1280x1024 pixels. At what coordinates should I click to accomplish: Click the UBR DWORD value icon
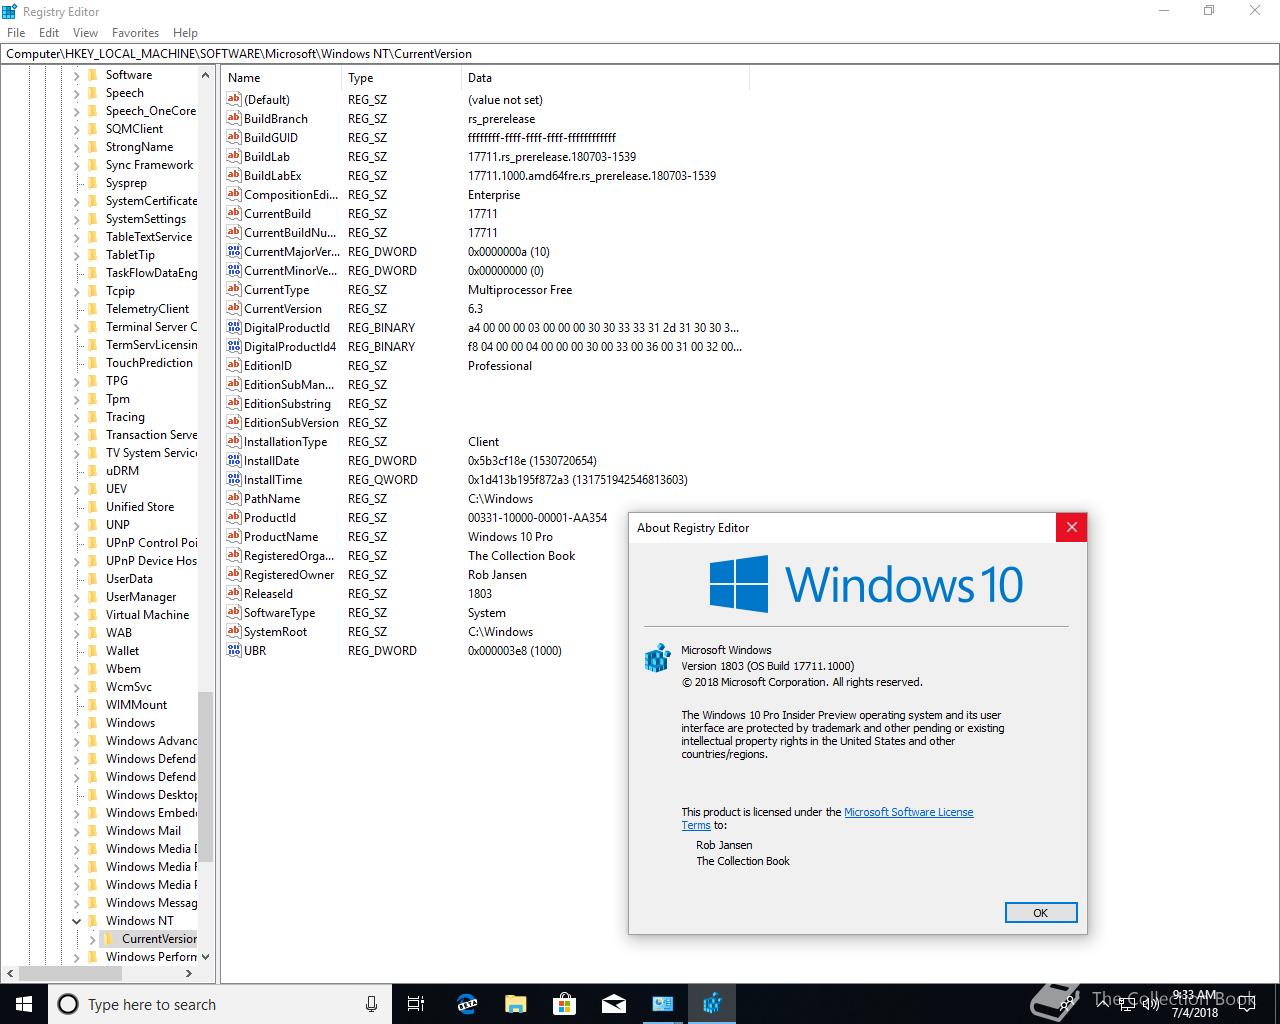pyautogui.click(x=234, y=651)
